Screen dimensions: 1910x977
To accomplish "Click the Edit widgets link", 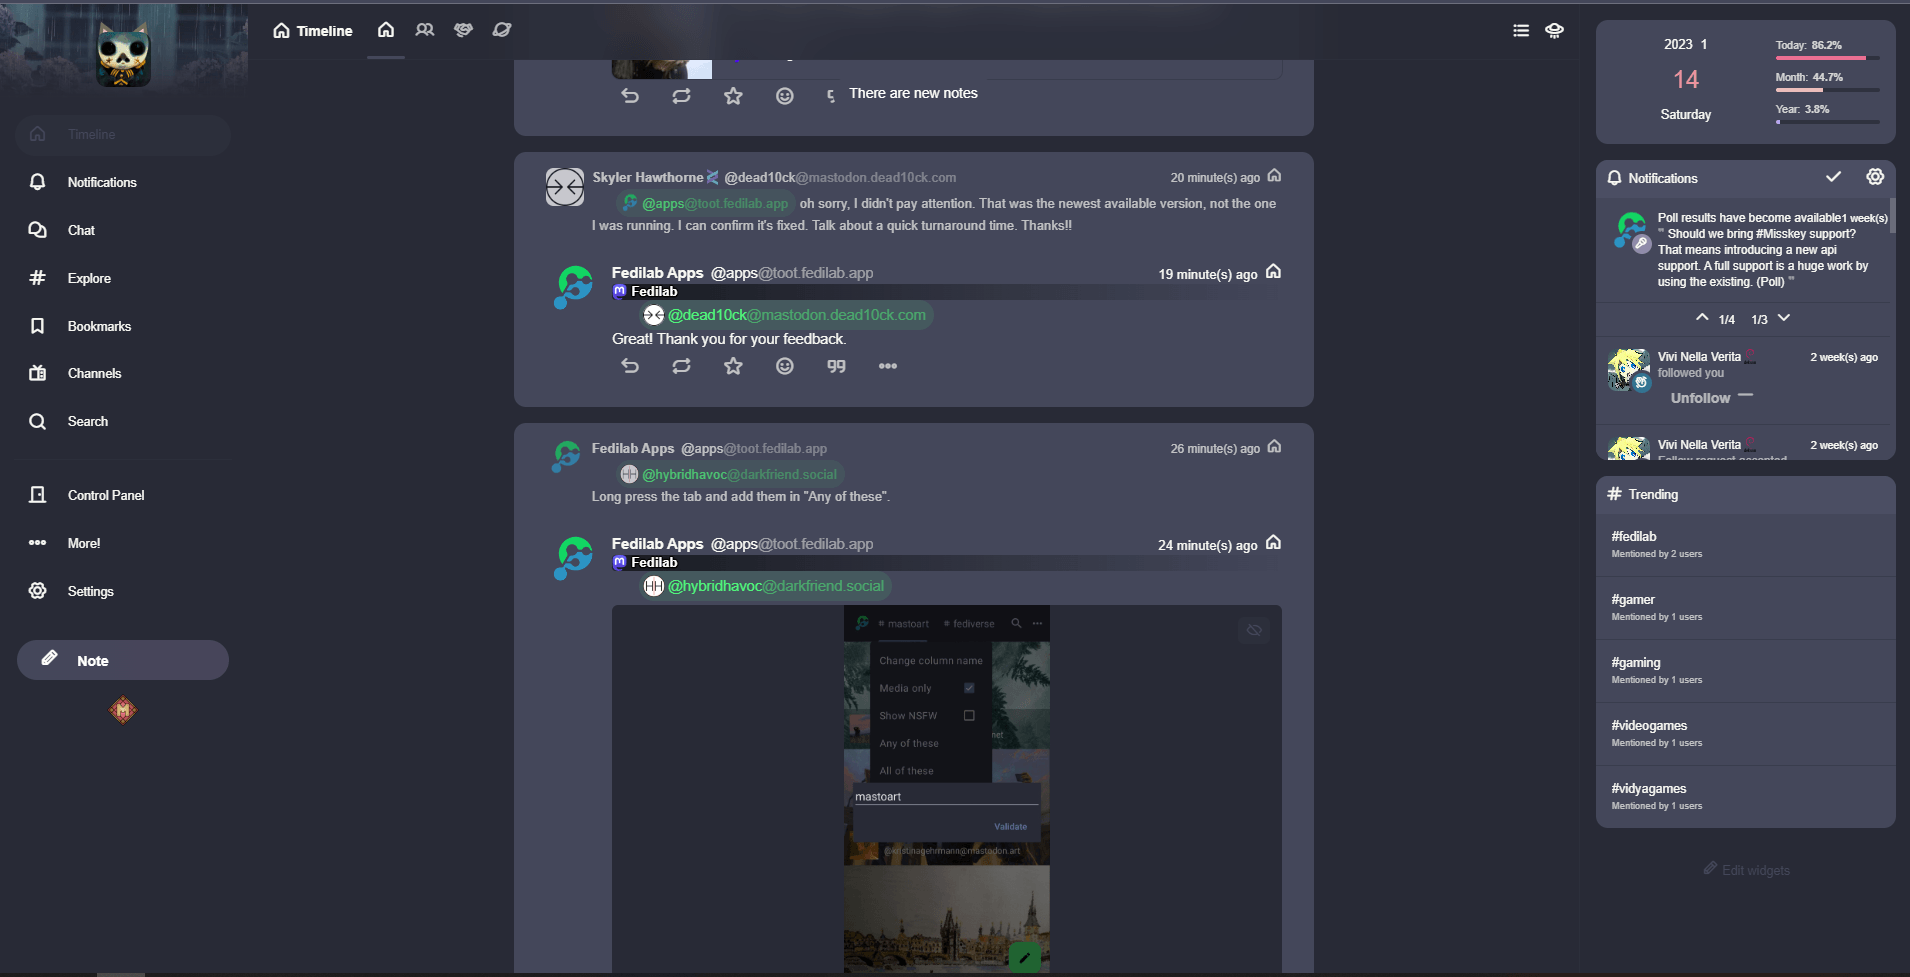I will pyautogui.click(x=1745, y=869).
